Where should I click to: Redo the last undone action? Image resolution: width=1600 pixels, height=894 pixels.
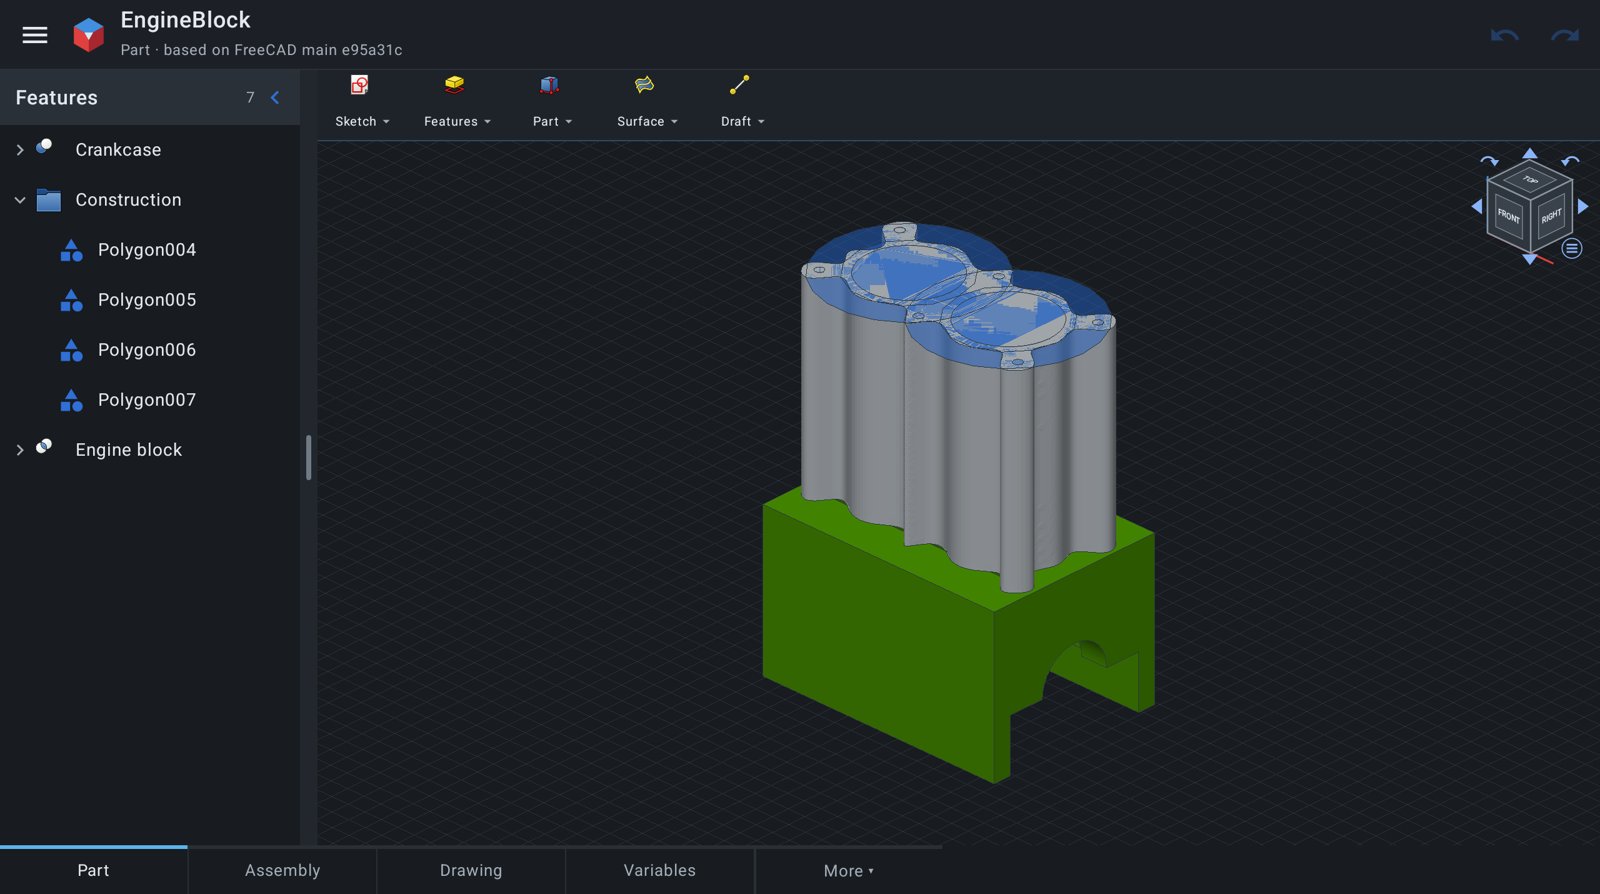[x=1565, y=36]
